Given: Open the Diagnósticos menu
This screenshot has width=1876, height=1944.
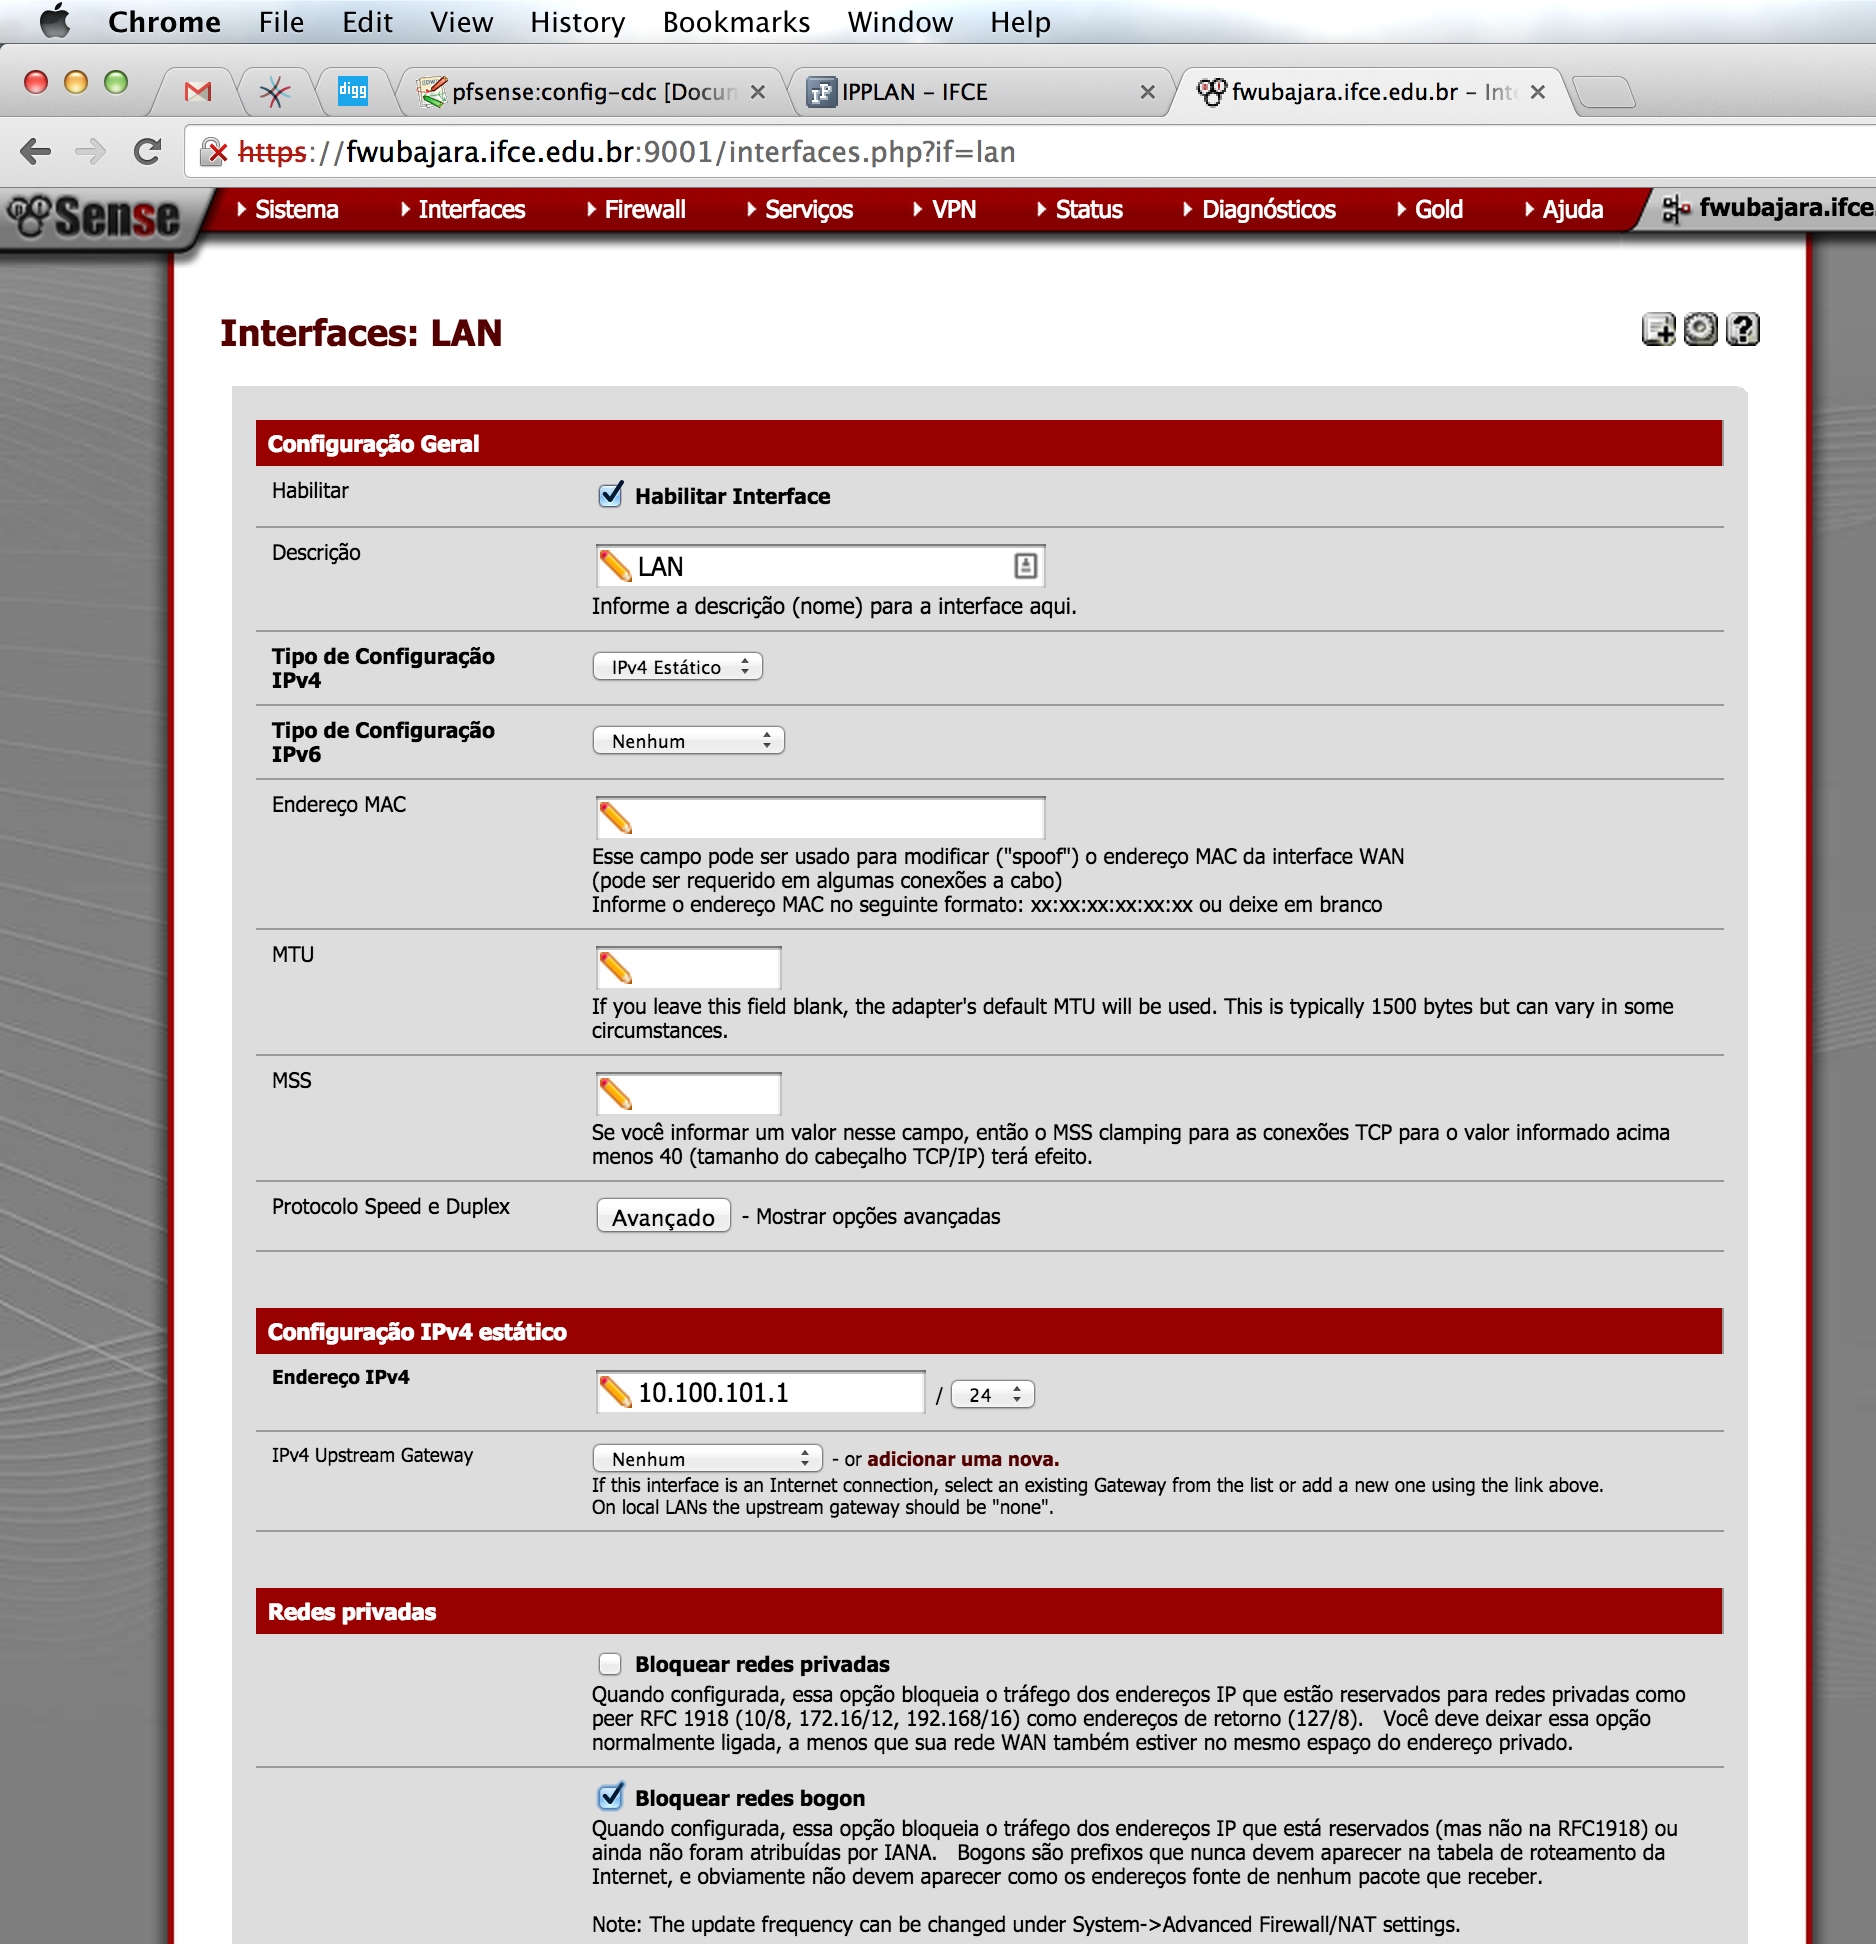Looking at the screenshot, I should point(1259,209).
